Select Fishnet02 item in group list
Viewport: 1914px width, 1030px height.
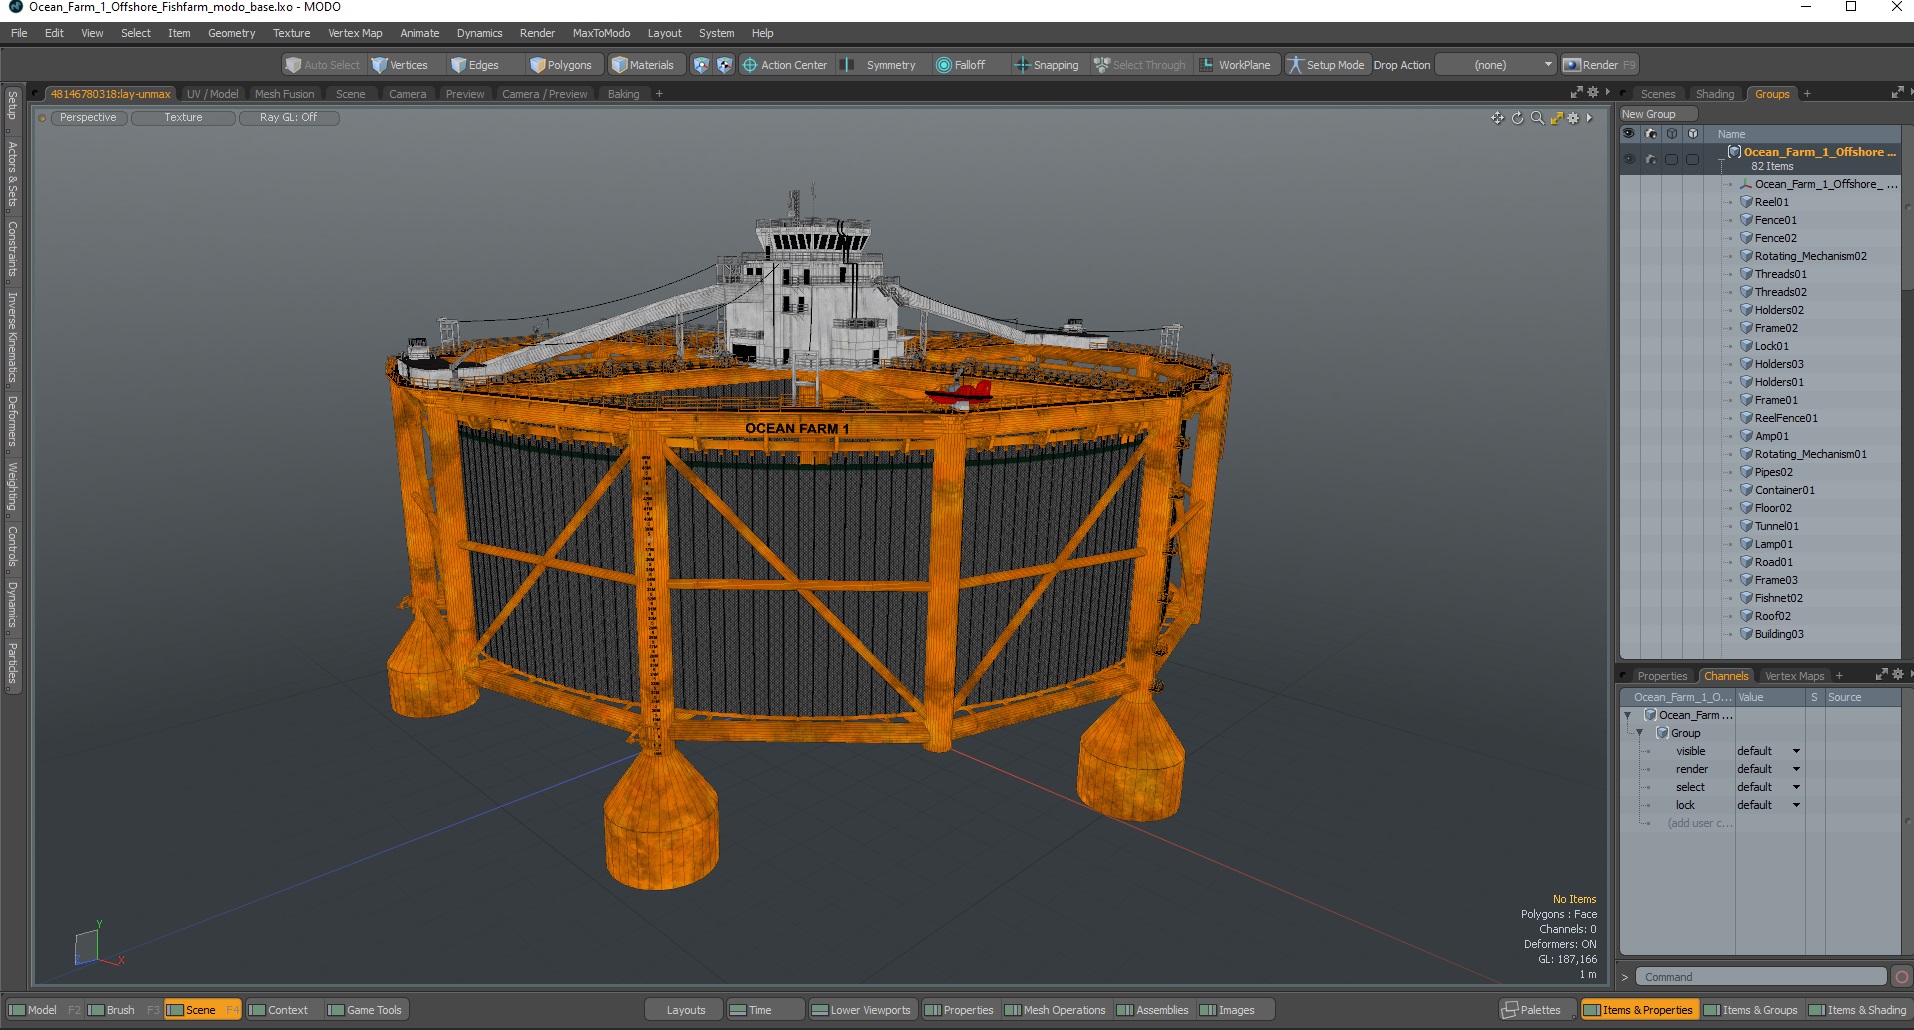pos(1778,598)
